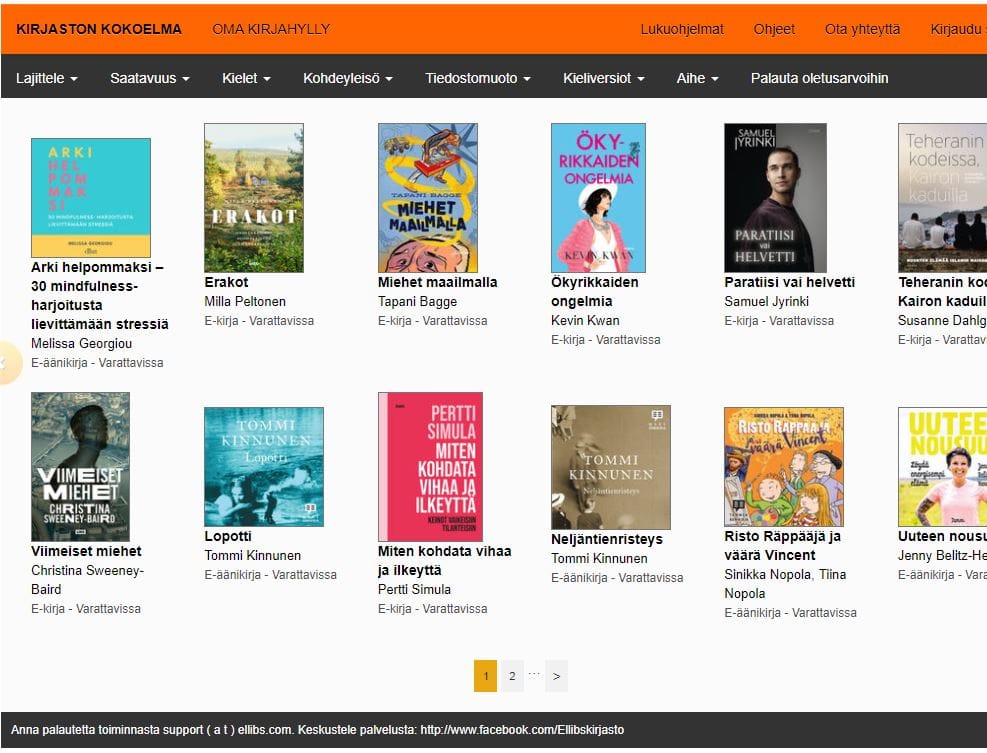Expand the Lajittele sort dropdown
Screen dimensions: 987x753
pyautogui.click(x=47, y=78)
